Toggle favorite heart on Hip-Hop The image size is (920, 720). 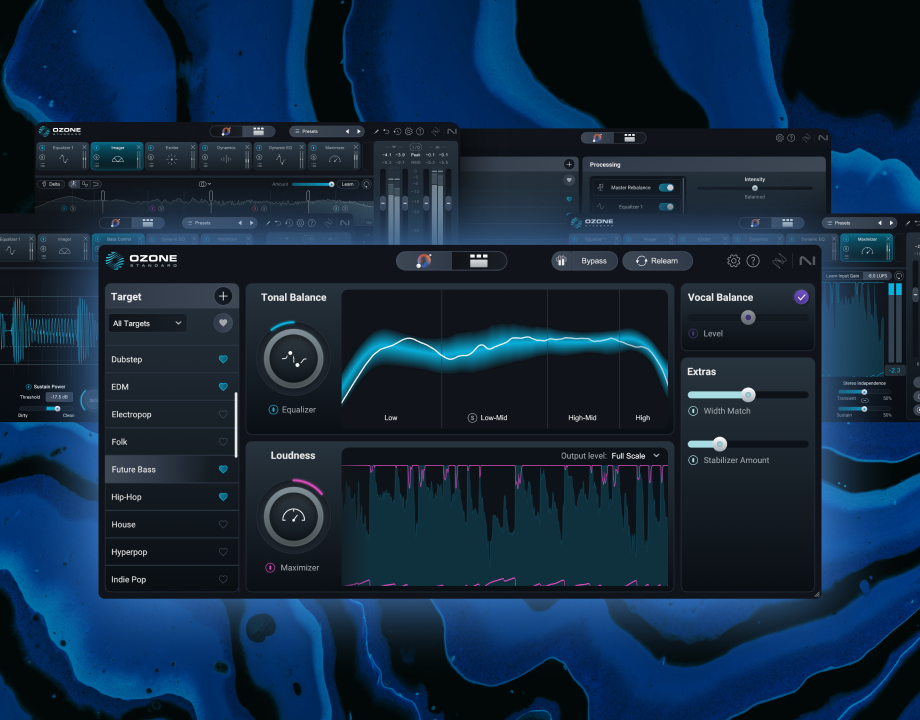point(223,497)
